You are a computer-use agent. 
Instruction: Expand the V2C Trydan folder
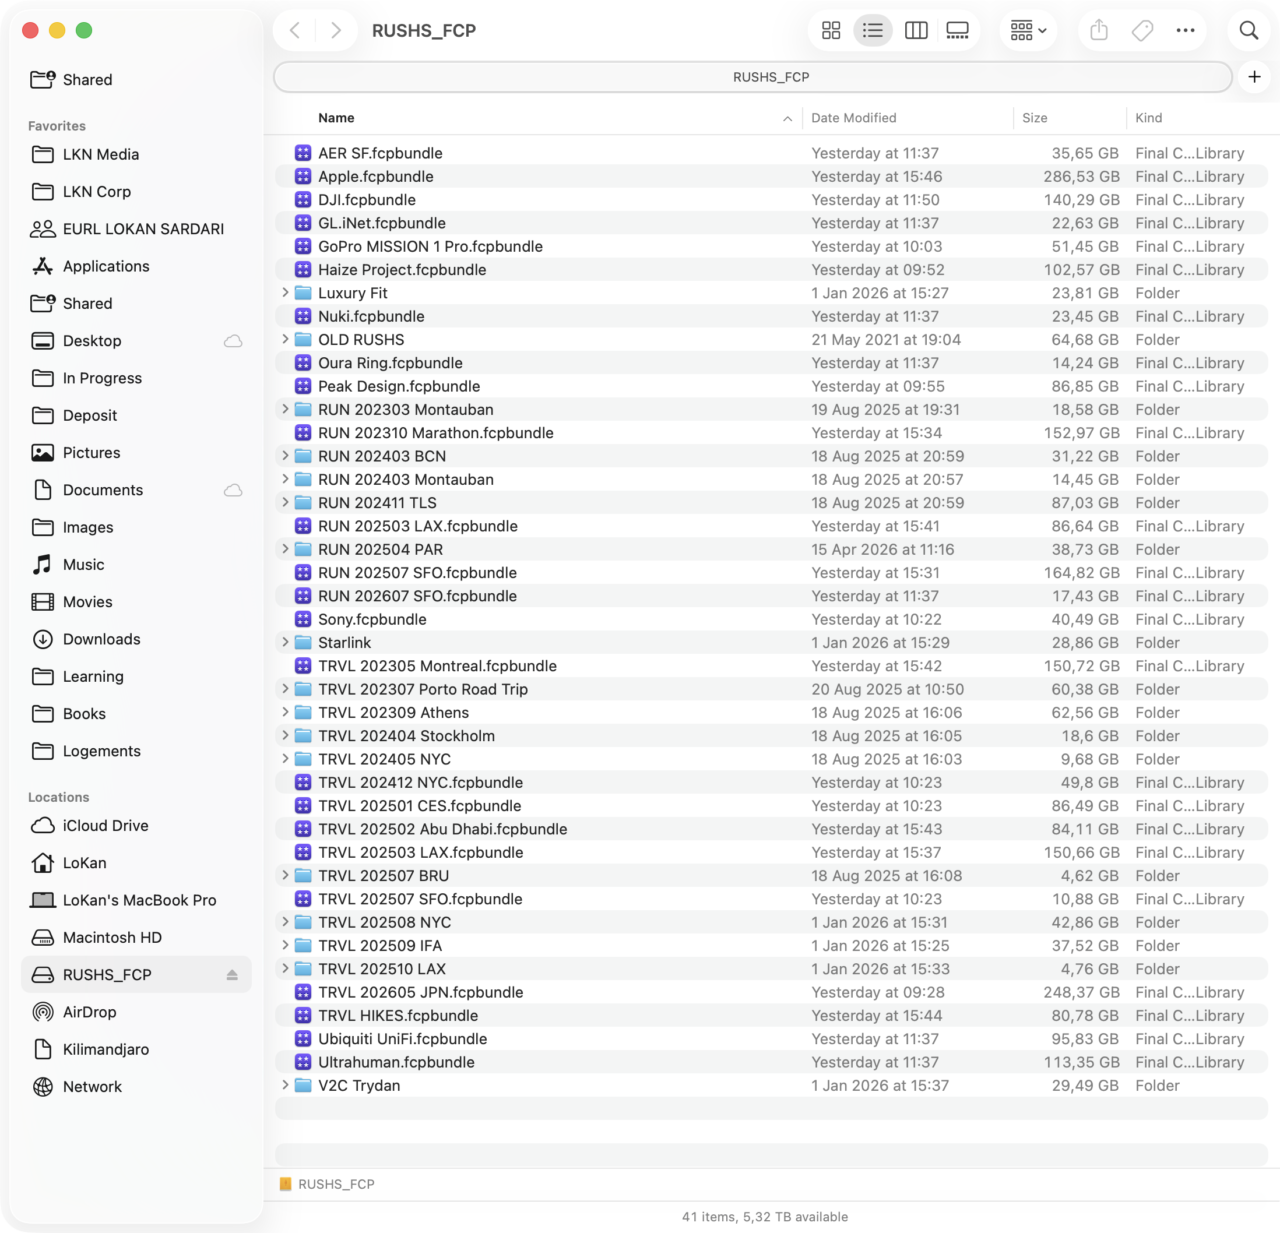tap(285, 1086)
